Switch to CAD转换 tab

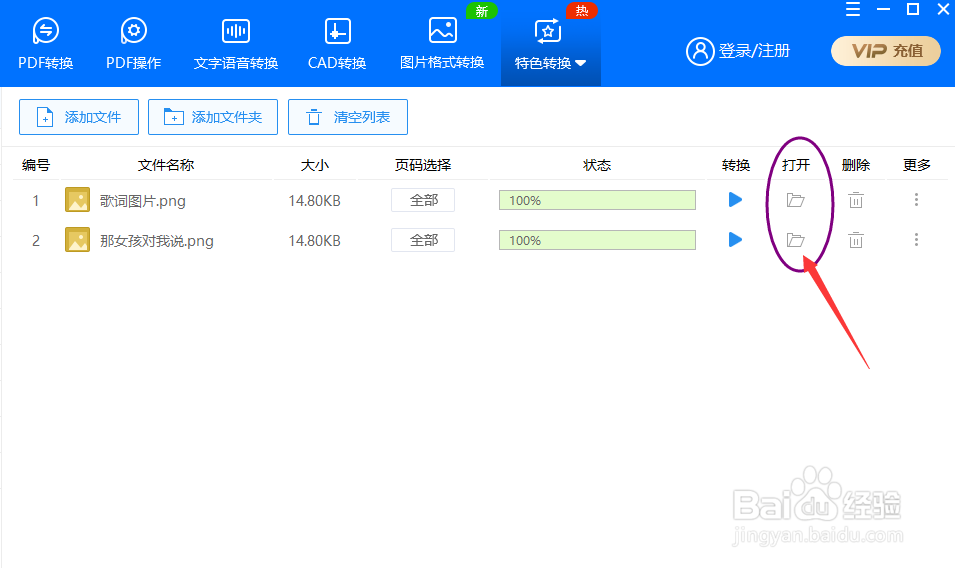tap(337, 44)
